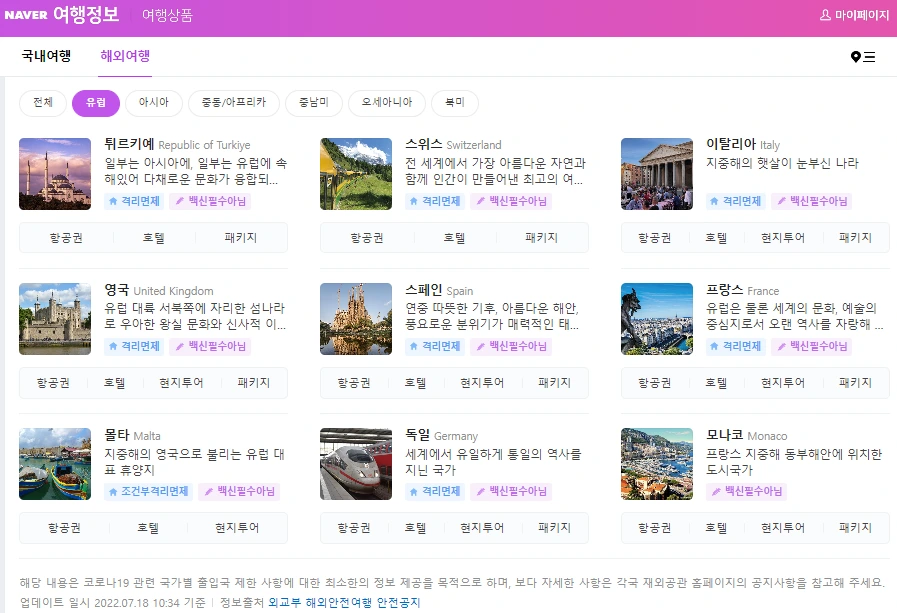Open the 영국 castle thumbnail
The height and width of the screenshot is (613, 897).
point(55,319)
